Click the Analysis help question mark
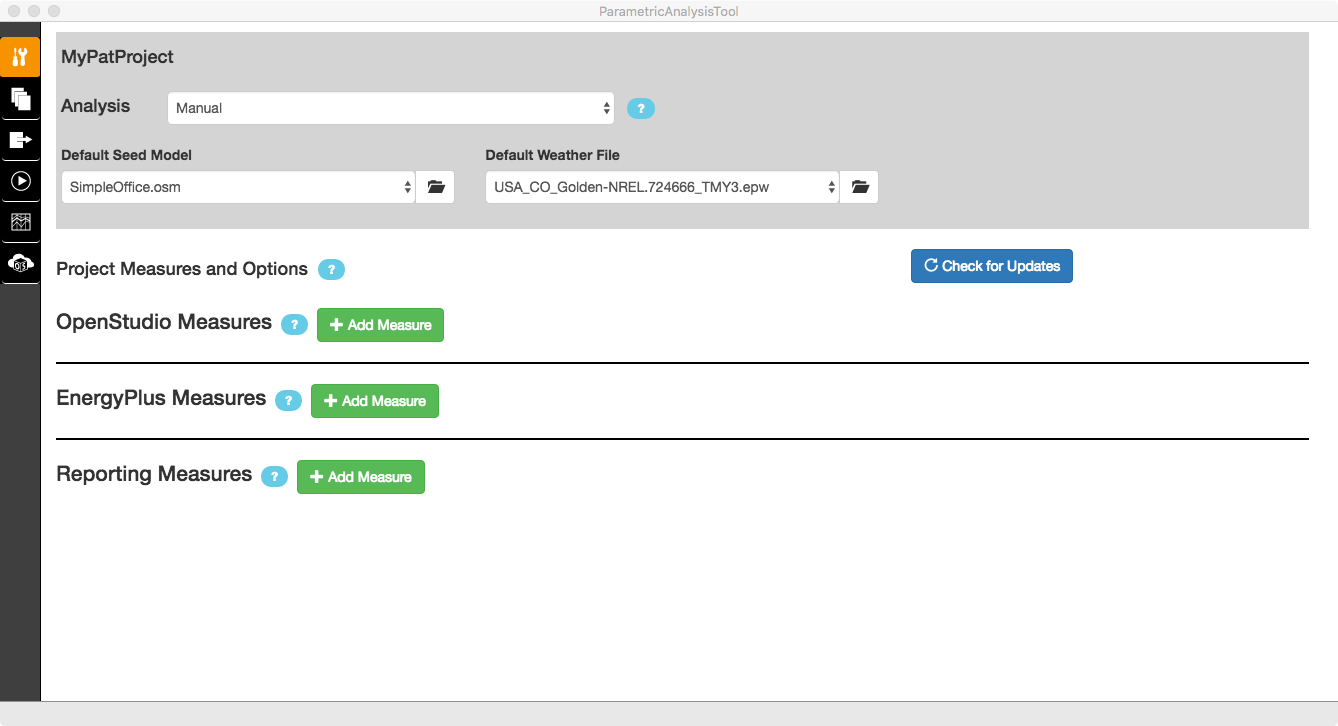The image size is (1338, 726). click(x=640, y=108)
